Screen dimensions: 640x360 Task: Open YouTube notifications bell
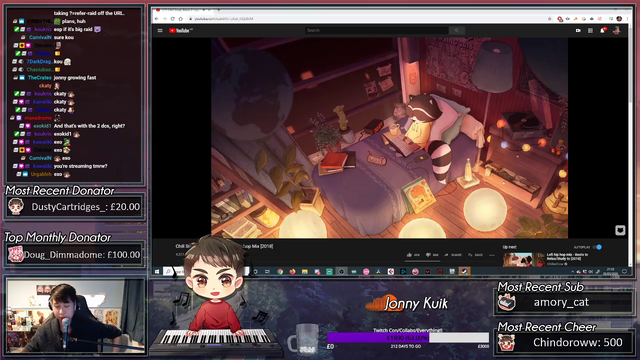point(603,30)
